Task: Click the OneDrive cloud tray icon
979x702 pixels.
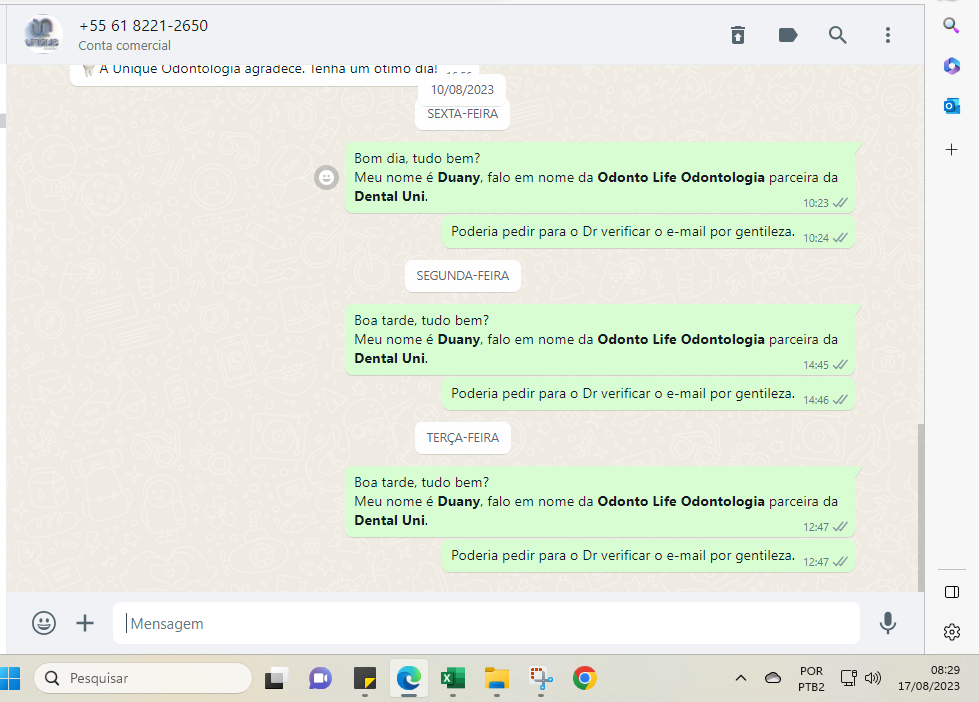Action: (x=773, y=678)
